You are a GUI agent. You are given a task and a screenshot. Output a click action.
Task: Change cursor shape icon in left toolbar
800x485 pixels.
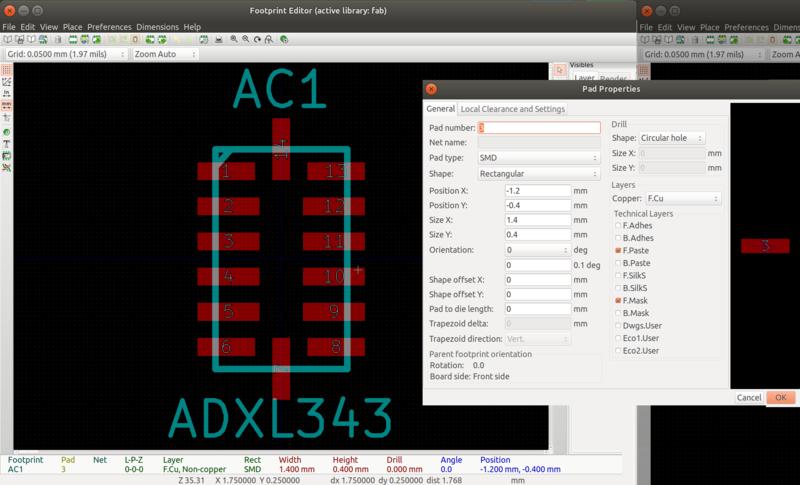click(x=6, y=117)
